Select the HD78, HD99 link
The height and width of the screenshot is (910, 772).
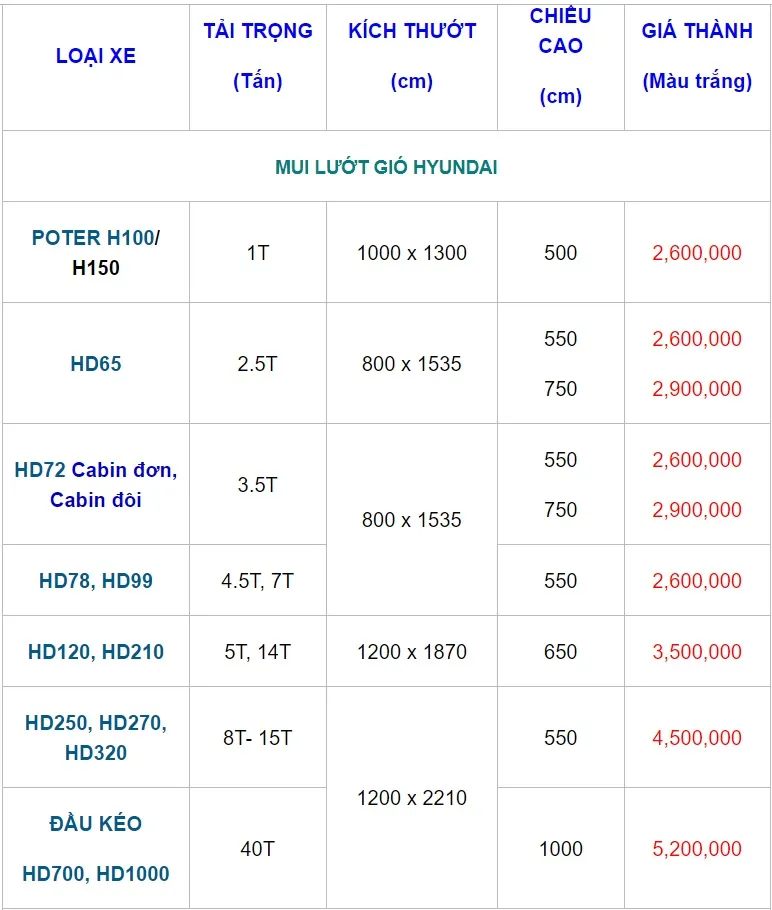point(96,581)
